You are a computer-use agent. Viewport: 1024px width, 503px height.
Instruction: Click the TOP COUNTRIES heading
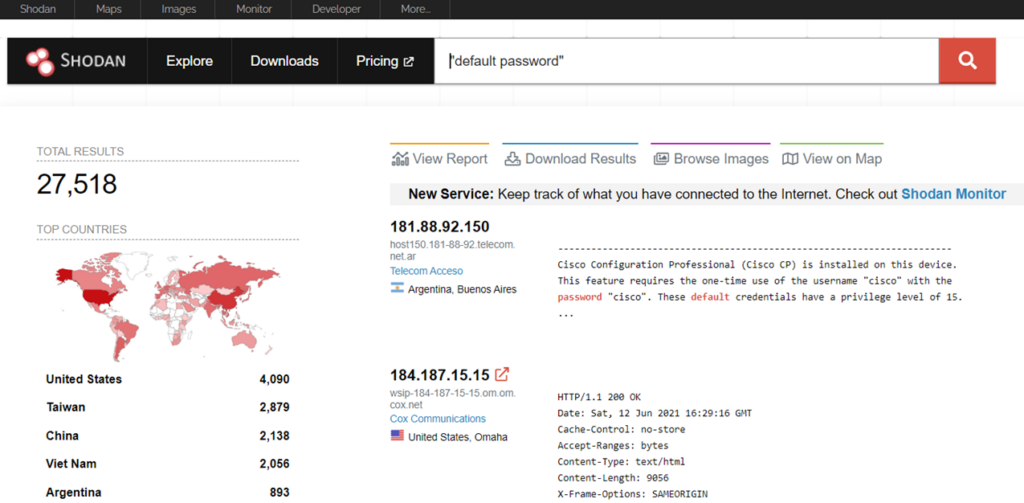pyautogui.click(x=82, y=229)
